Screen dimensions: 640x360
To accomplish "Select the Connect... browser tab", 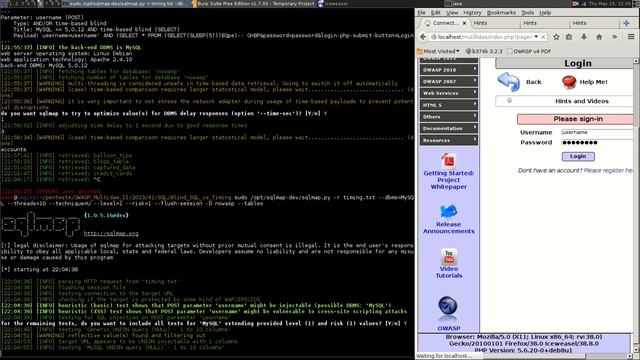I will tap(444, 23).
